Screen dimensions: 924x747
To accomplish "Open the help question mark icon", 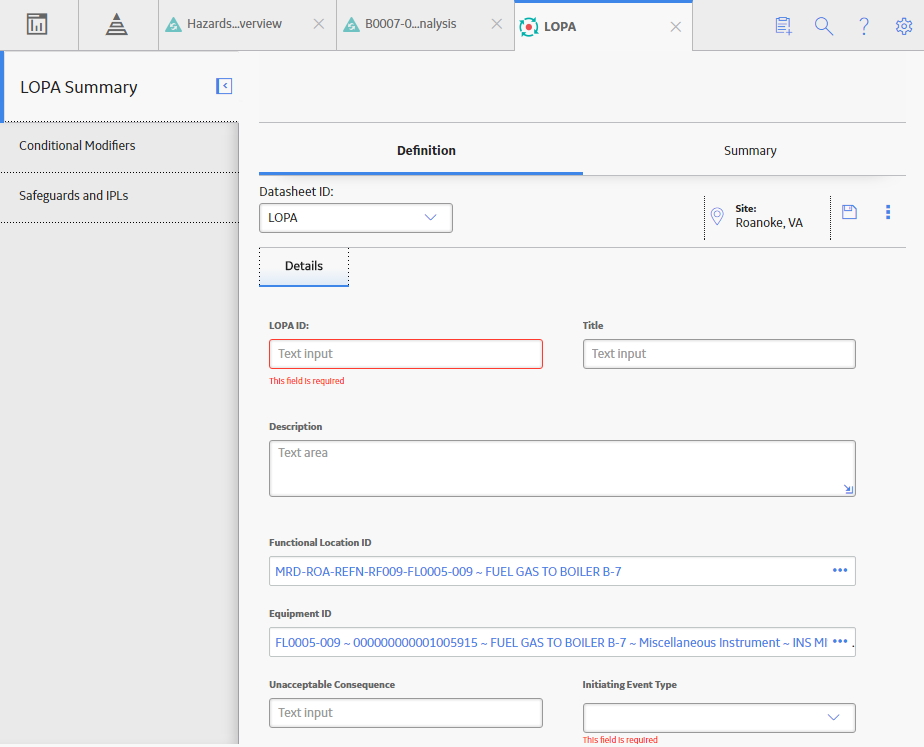I will click(864, 26).
